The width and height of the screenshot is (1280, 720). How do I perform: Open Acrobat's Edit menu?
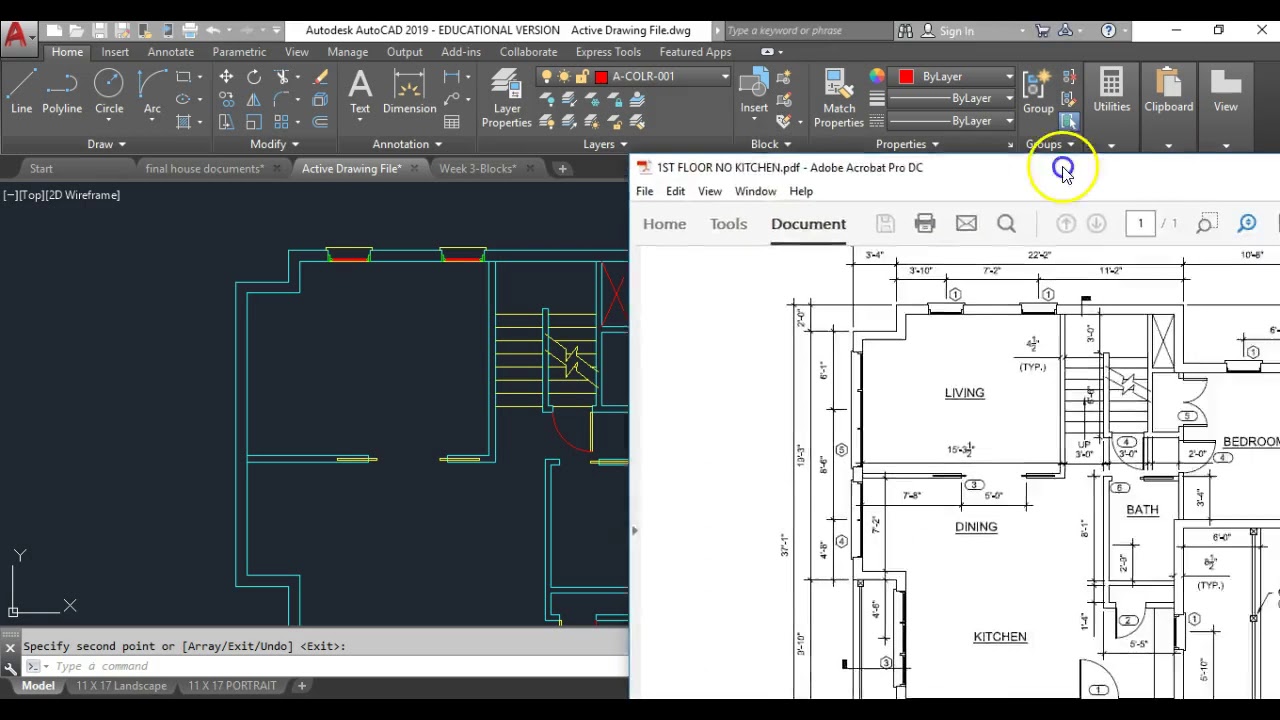[676, 191]
